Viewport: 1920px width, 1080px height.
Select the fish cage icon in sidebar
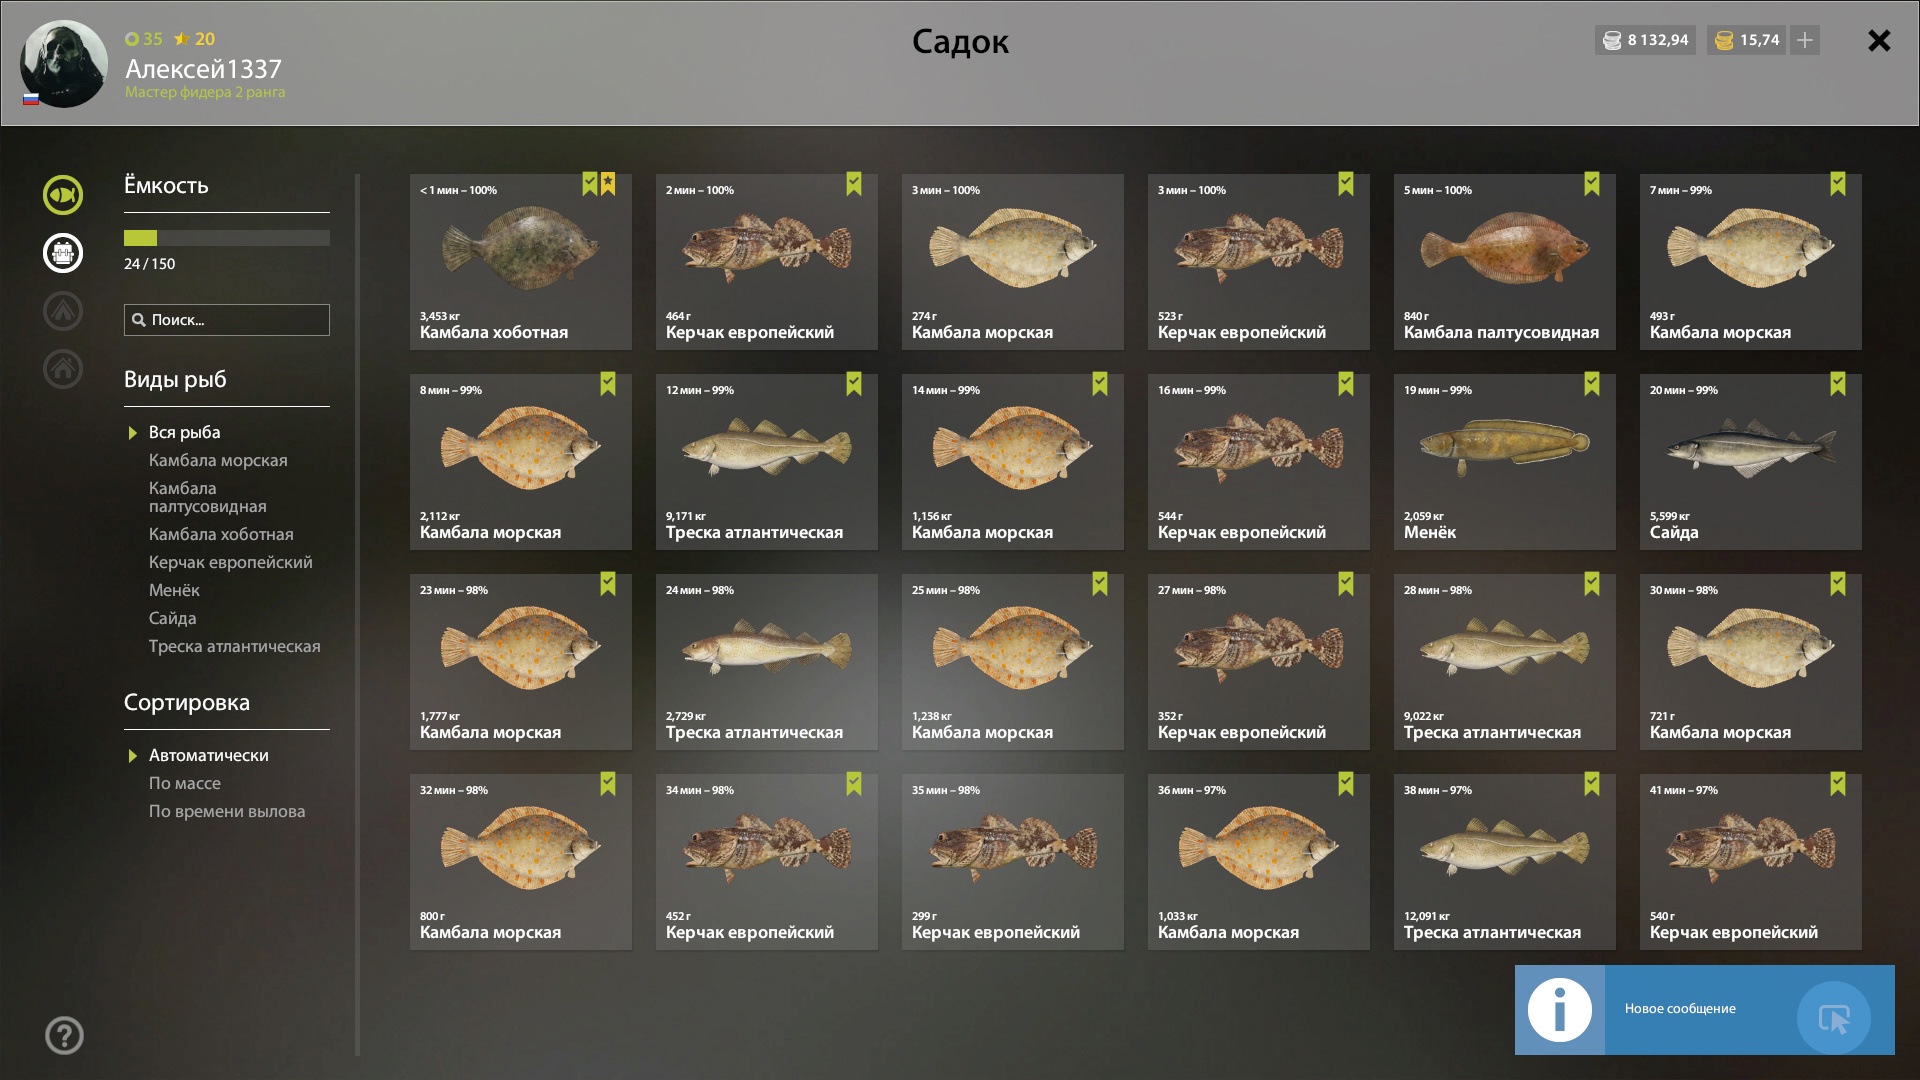pos(63,253)
